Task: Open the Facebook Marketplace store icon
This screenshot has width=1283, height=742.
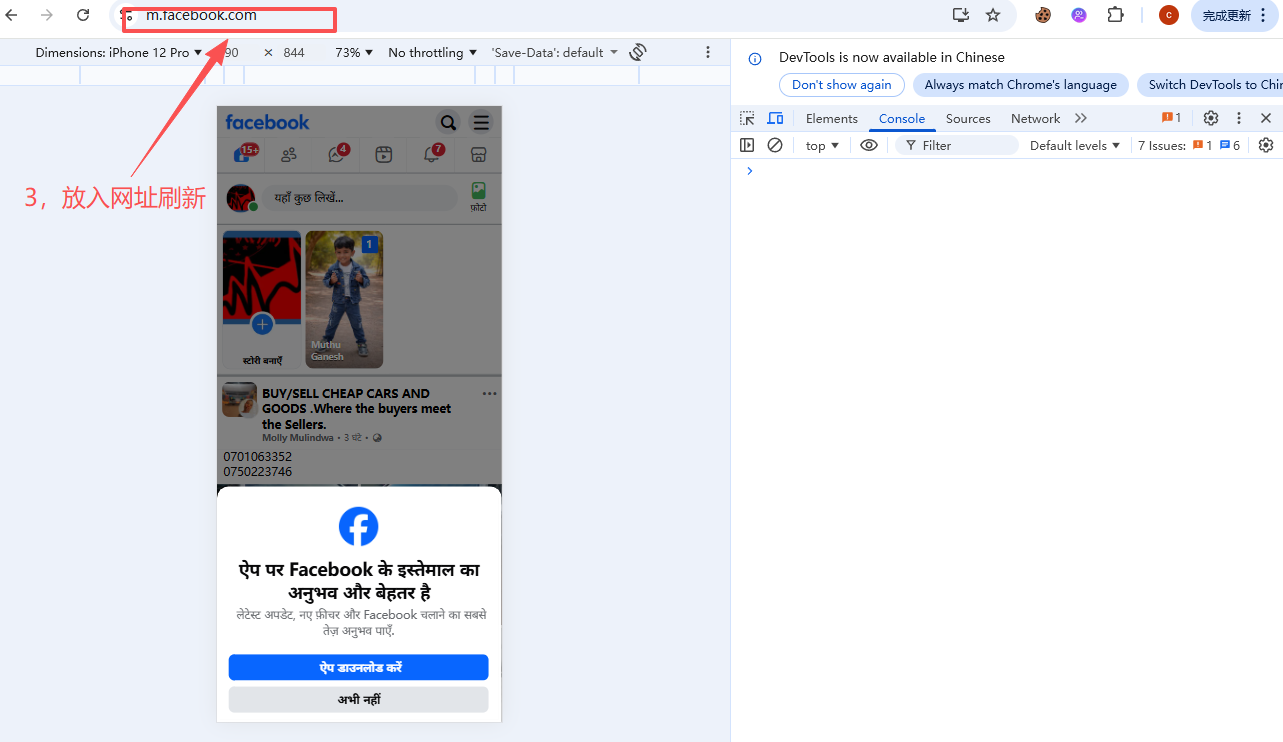Action: click(478, 154)
